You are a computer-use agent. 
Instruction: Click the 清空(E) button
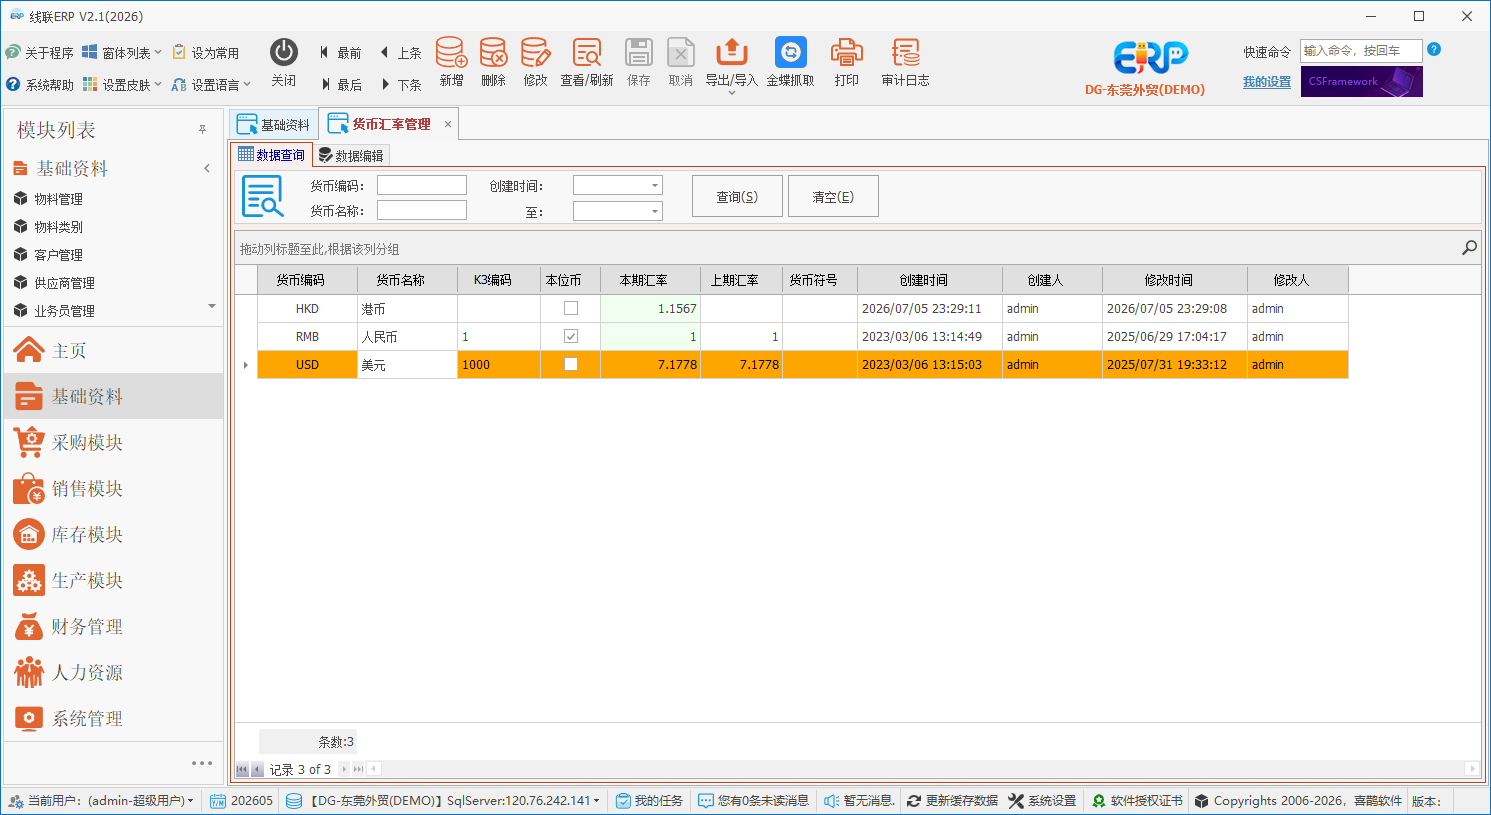tap(833, 197)
